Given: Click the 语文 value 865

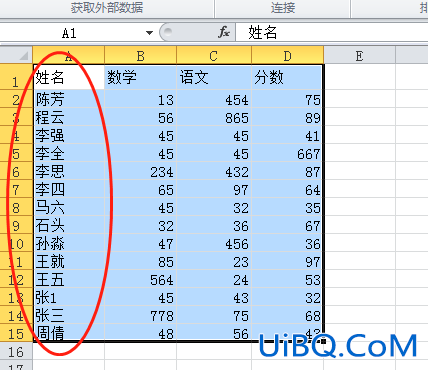Looking at the screenshot, I should pos(214,117).
